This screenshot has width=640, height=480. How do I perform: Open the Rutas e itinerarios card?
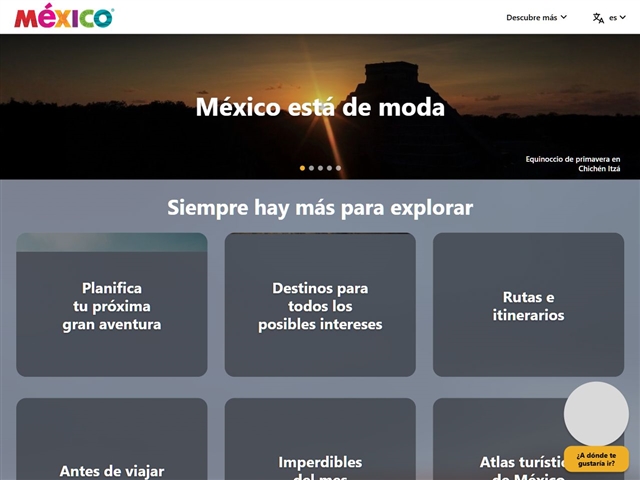(529, 304)
